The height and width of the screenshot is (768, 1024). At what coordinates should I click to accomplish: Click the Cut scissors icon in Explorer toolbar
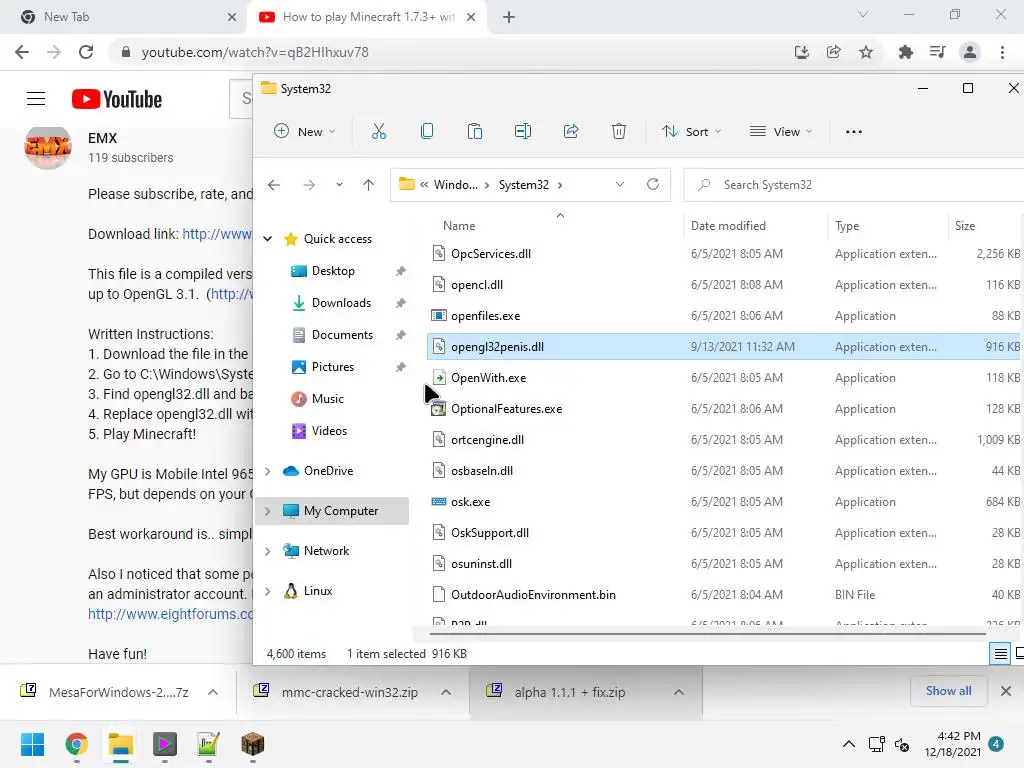[x=379, y=131]
